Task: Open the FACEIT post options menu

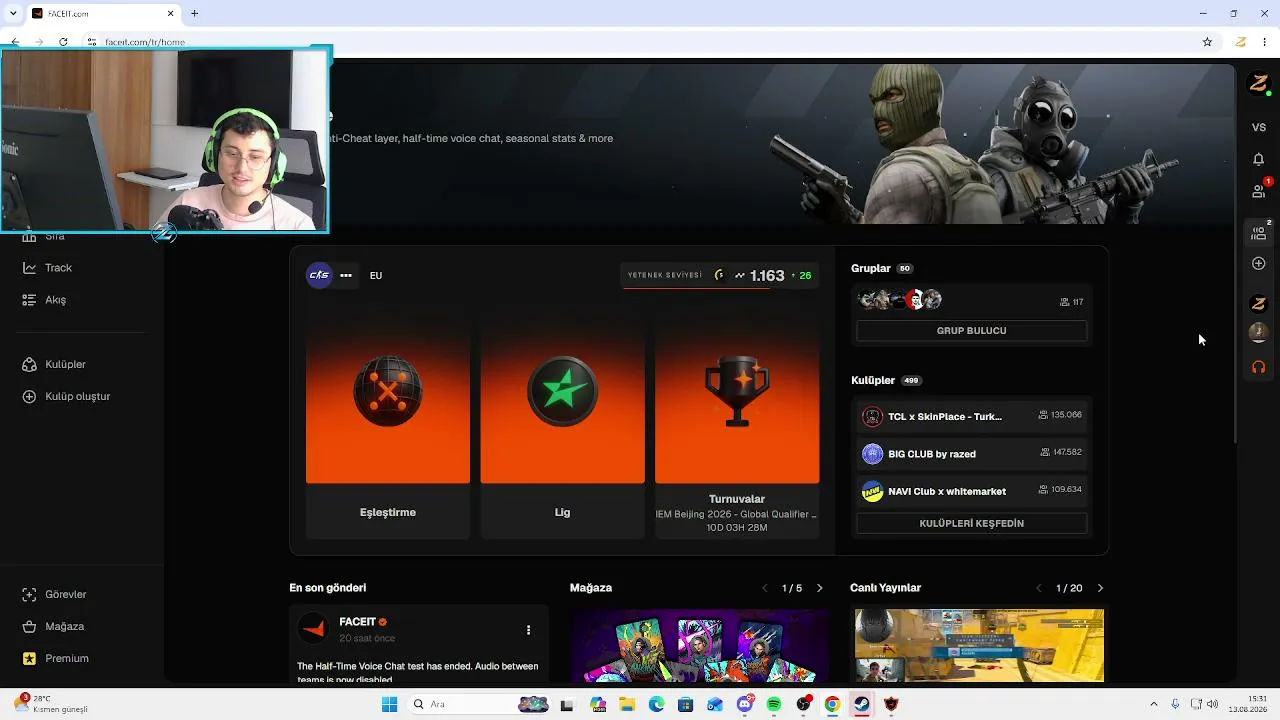Action: [528, 631]
